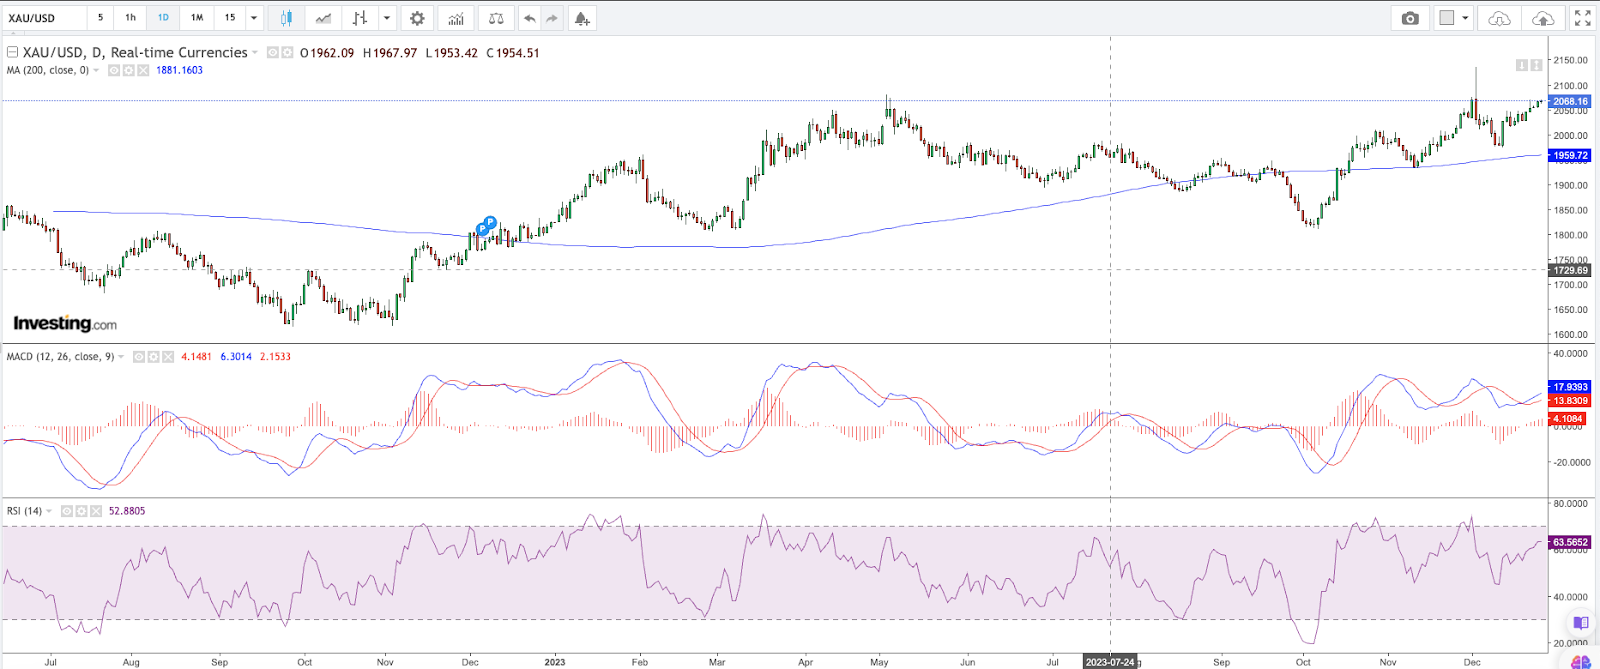Viewport: 1600px width, 669px height.
Task: Click the move-pane-down arrow icon near the price axis
Action: [x=1521, y=65]
